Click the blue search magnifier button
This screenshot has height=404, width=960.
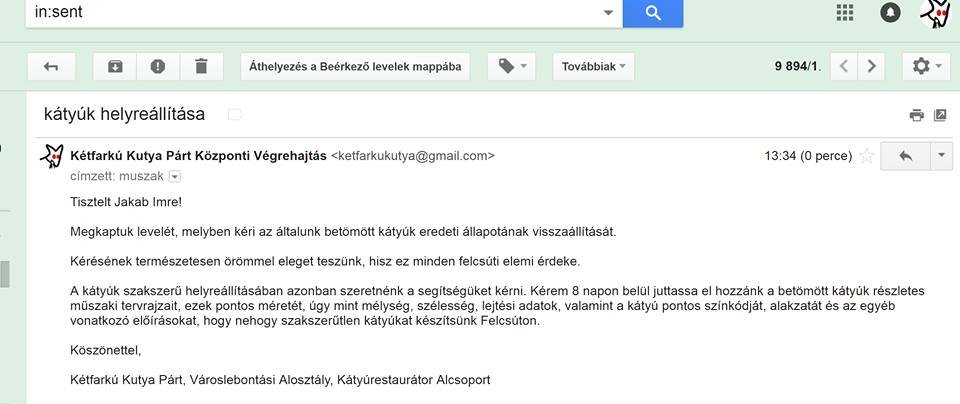[x=652, y=13]
